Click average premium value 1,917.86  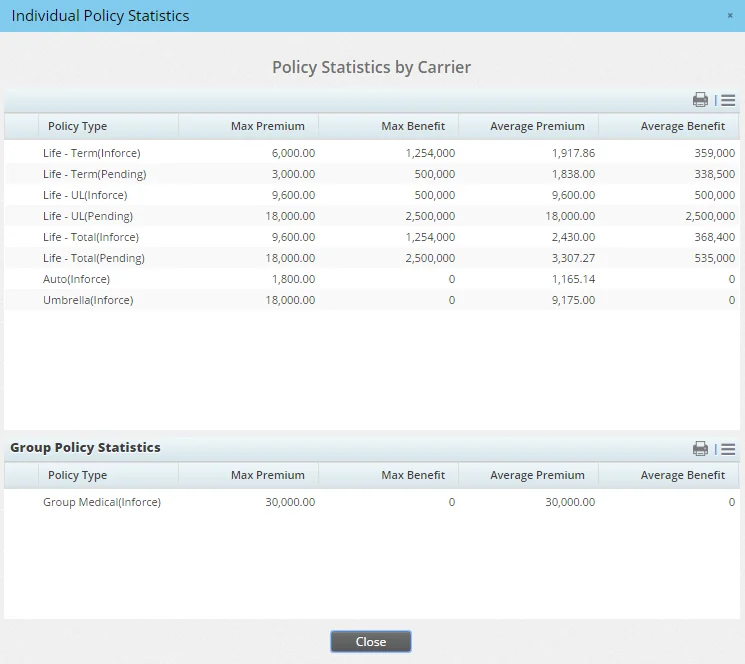pos(573,153)
